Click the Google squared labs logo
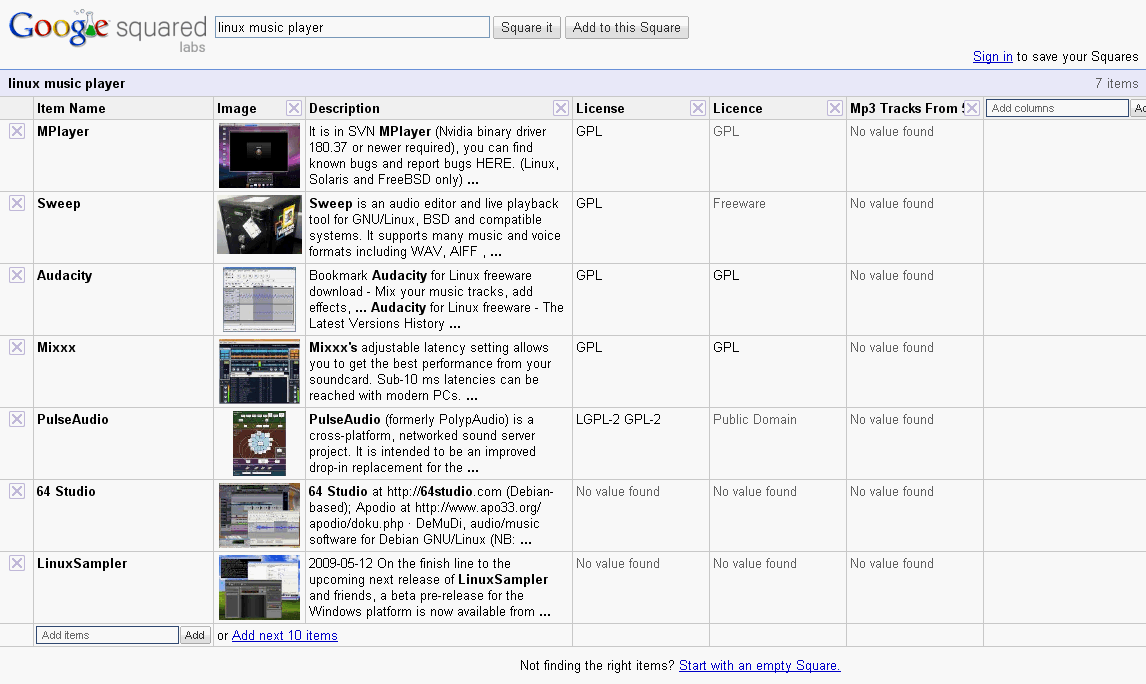 pyautogui.click(x=107, y=31)
